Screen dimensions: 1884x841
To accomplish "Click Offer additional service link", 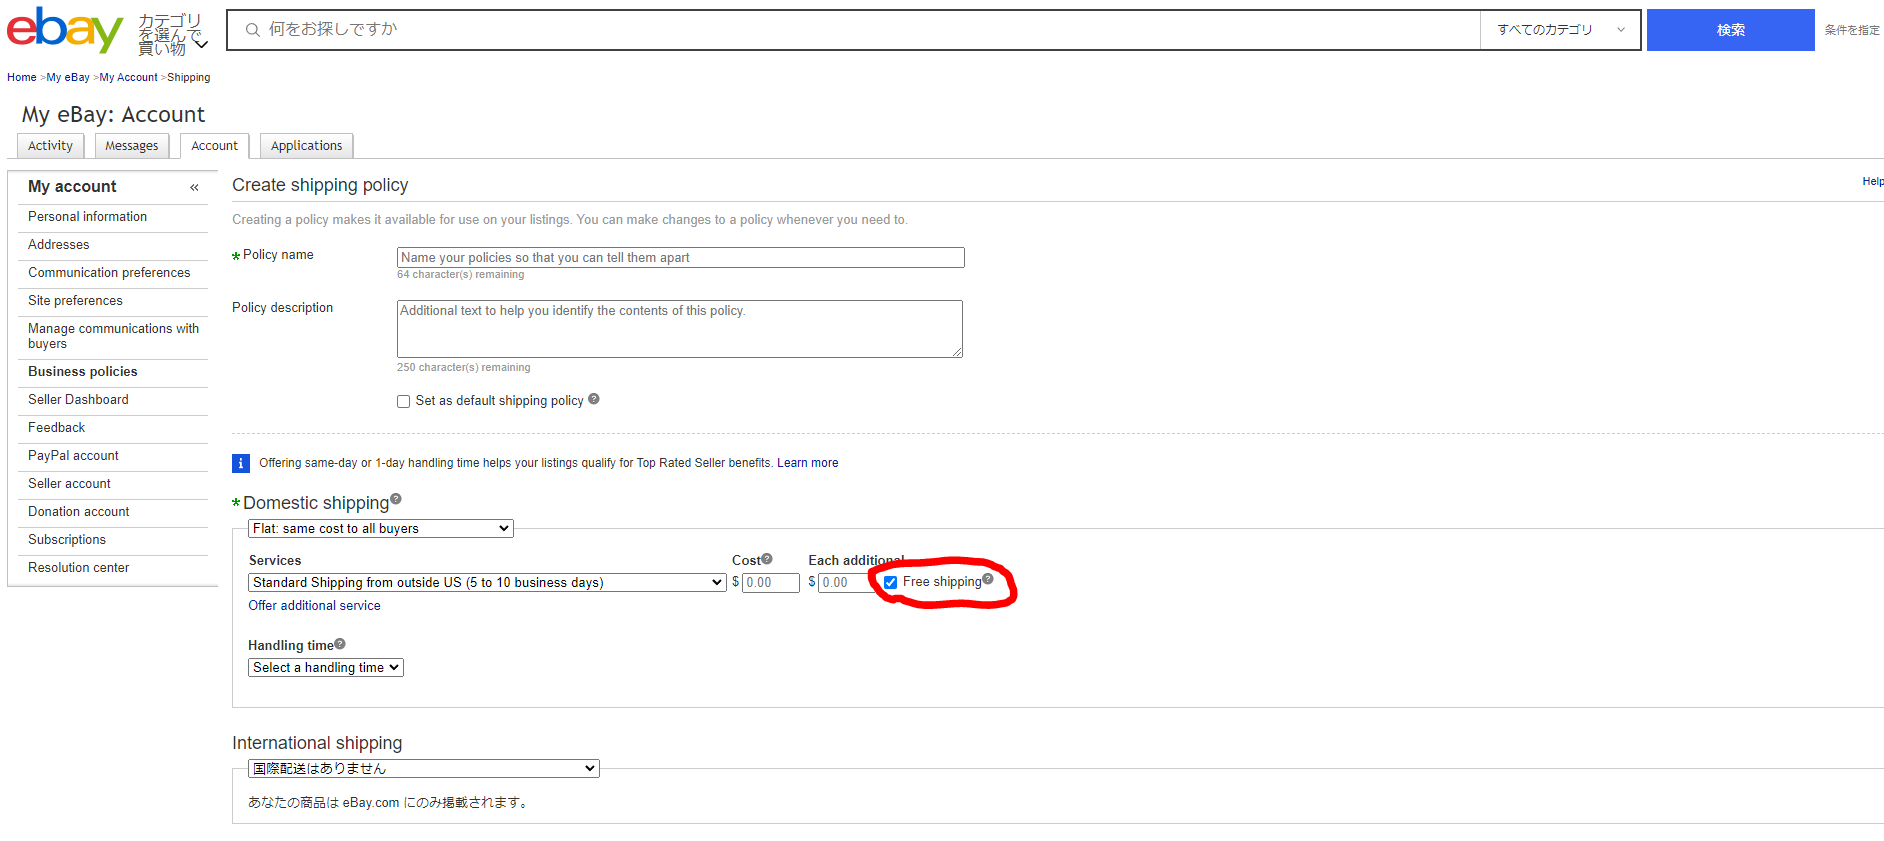I will (314, 606).
